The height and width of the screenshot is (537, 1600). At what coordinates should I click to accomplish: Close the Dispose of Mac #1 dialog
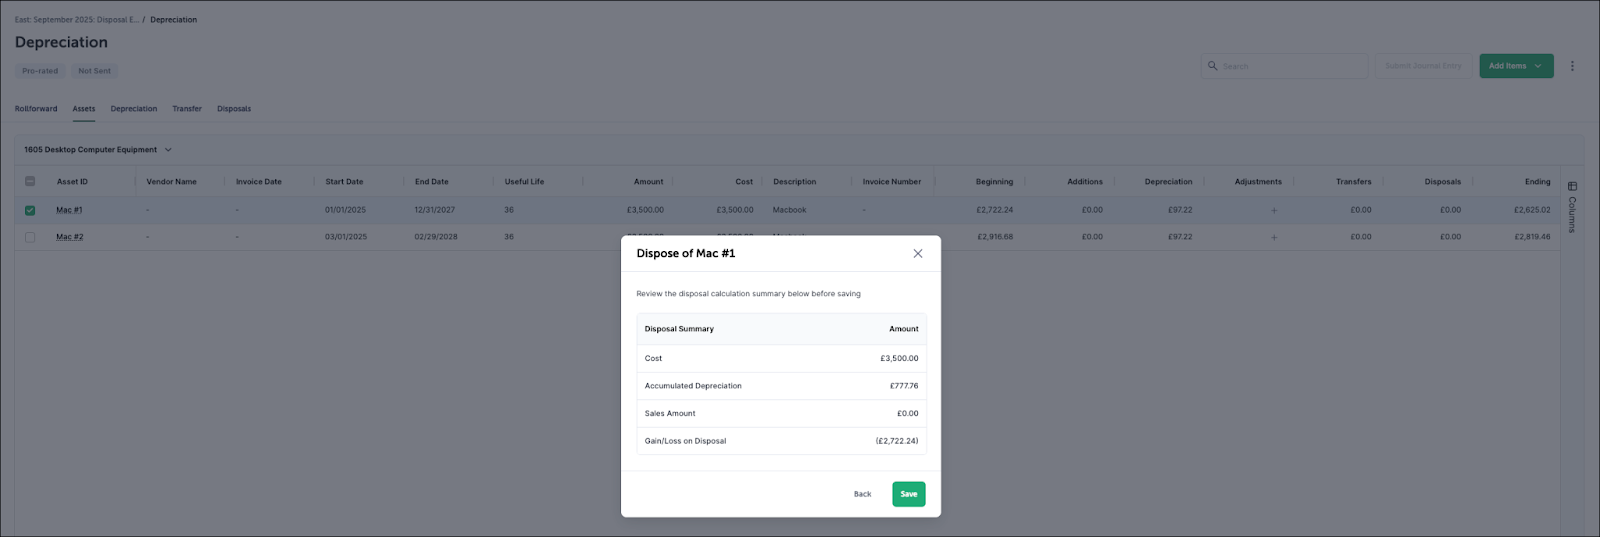(x=917, y=254)
